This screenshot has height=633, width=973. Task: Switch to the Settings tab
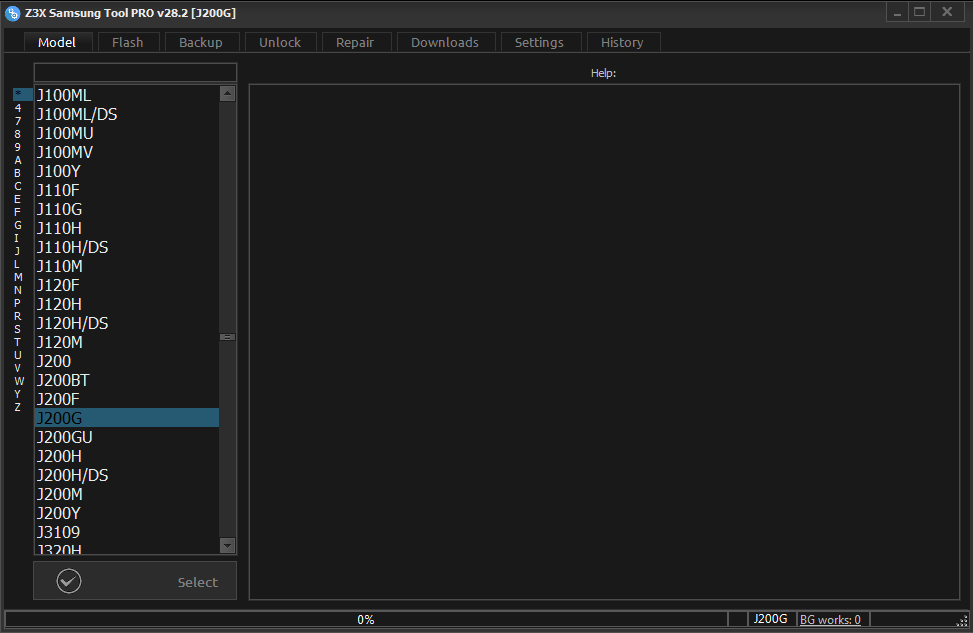click(x=539, y=42)
